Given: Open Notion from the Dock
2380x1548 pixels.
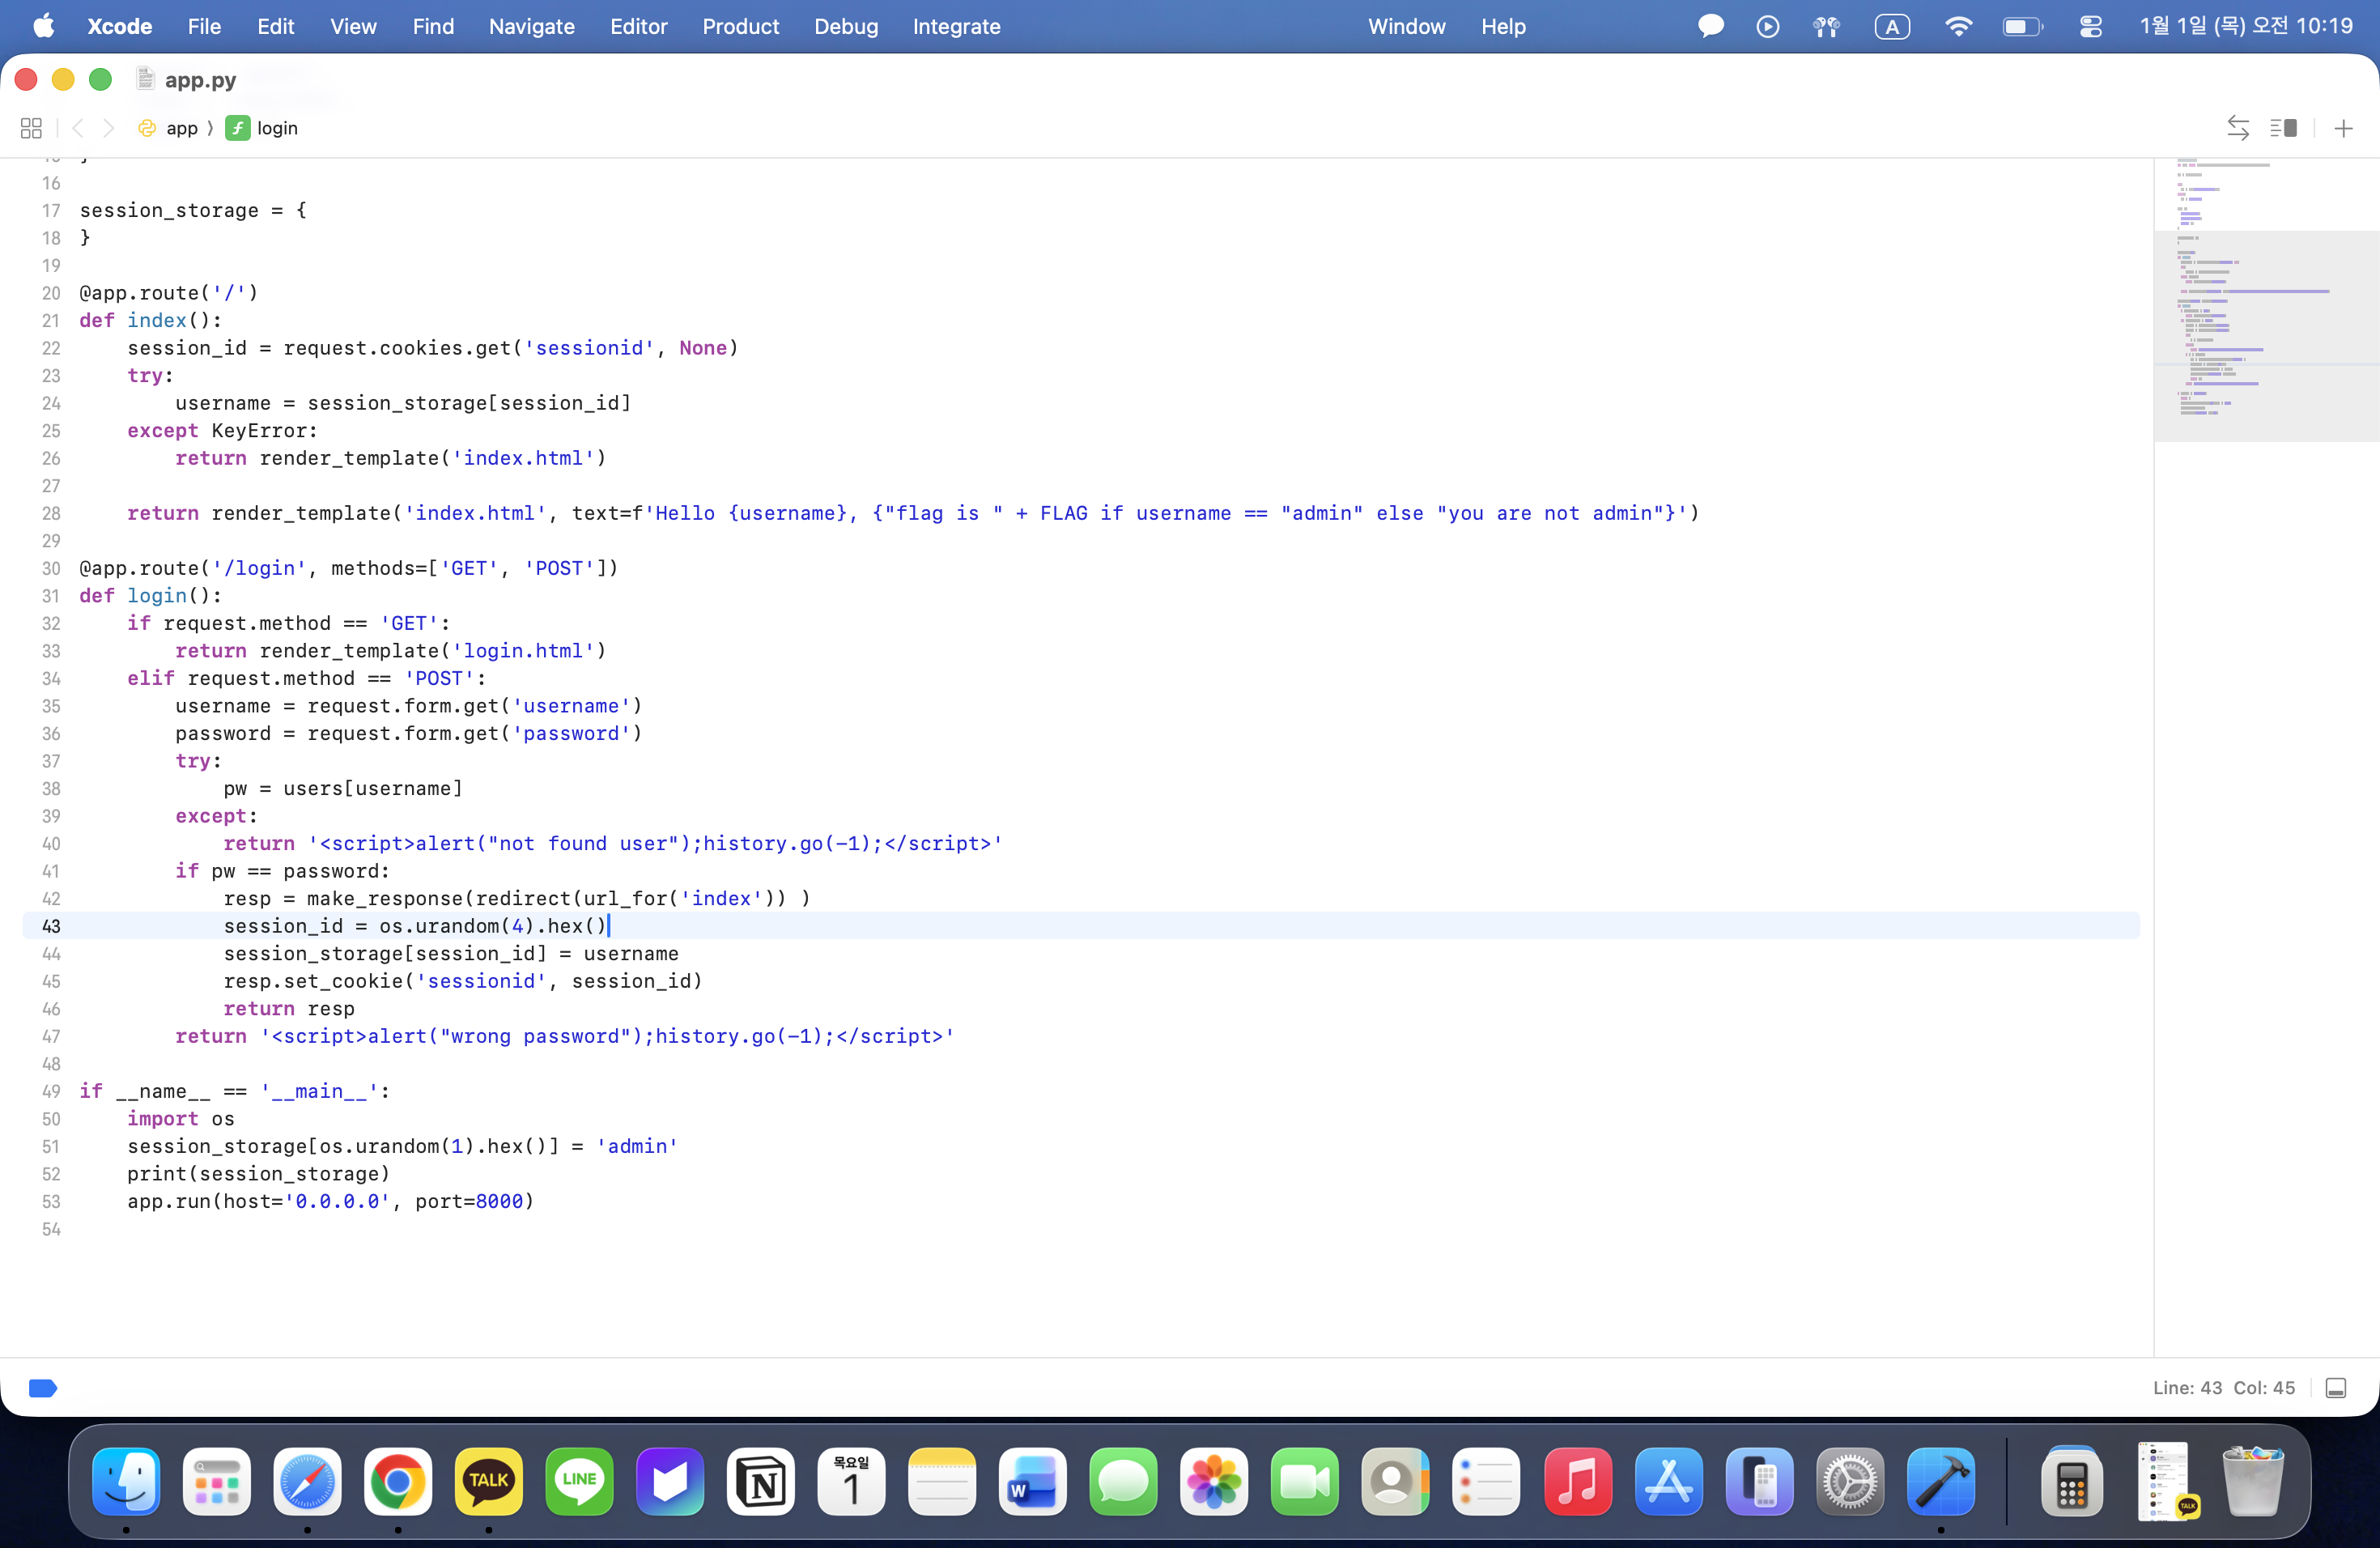Looking at the screenshot, I should (760, 1481).
